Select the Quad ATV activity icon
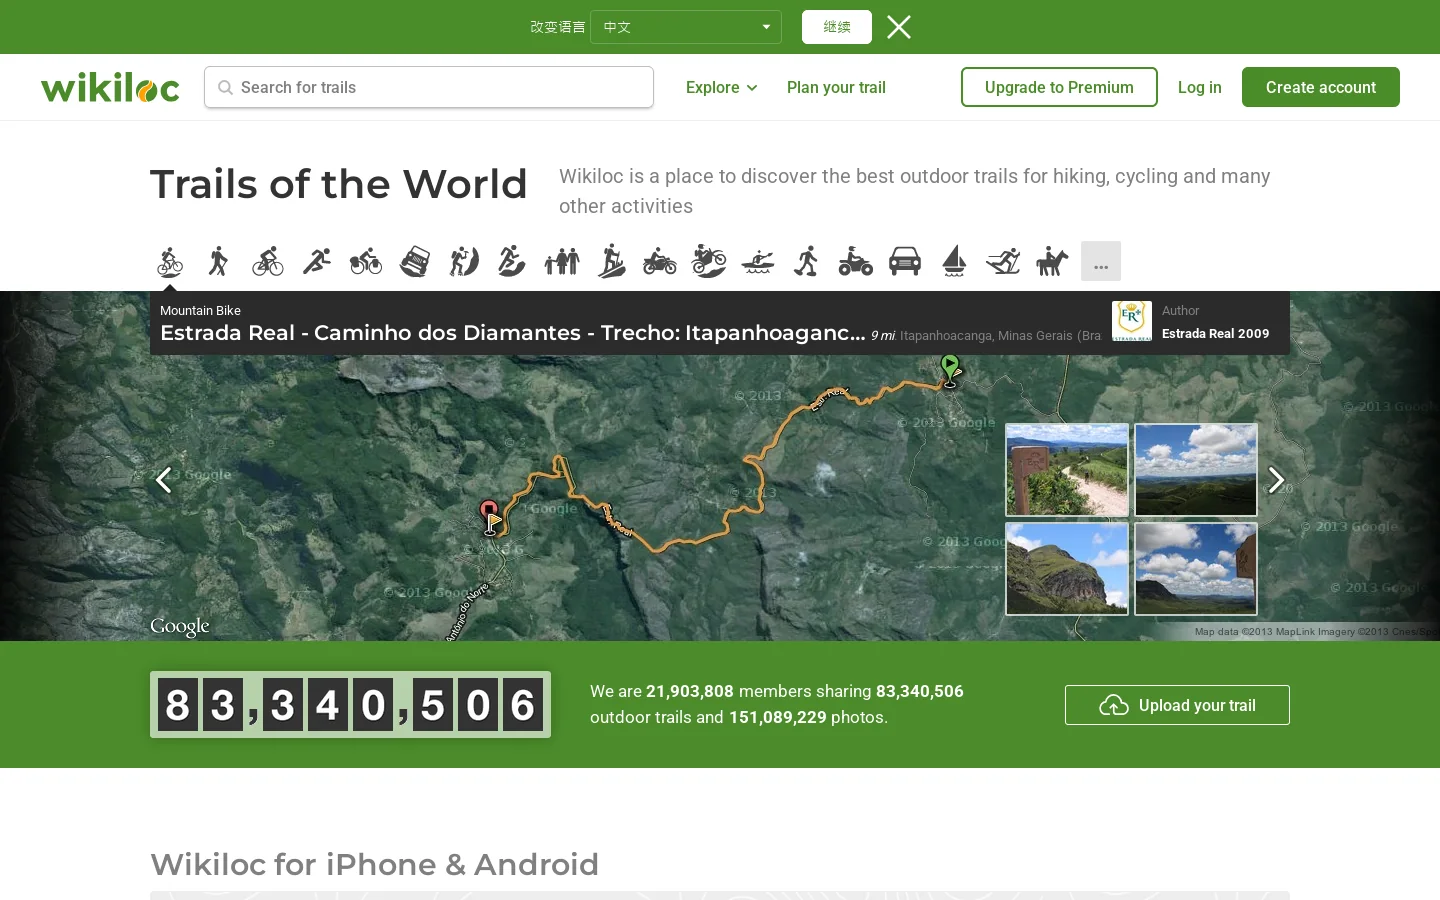 856,261
